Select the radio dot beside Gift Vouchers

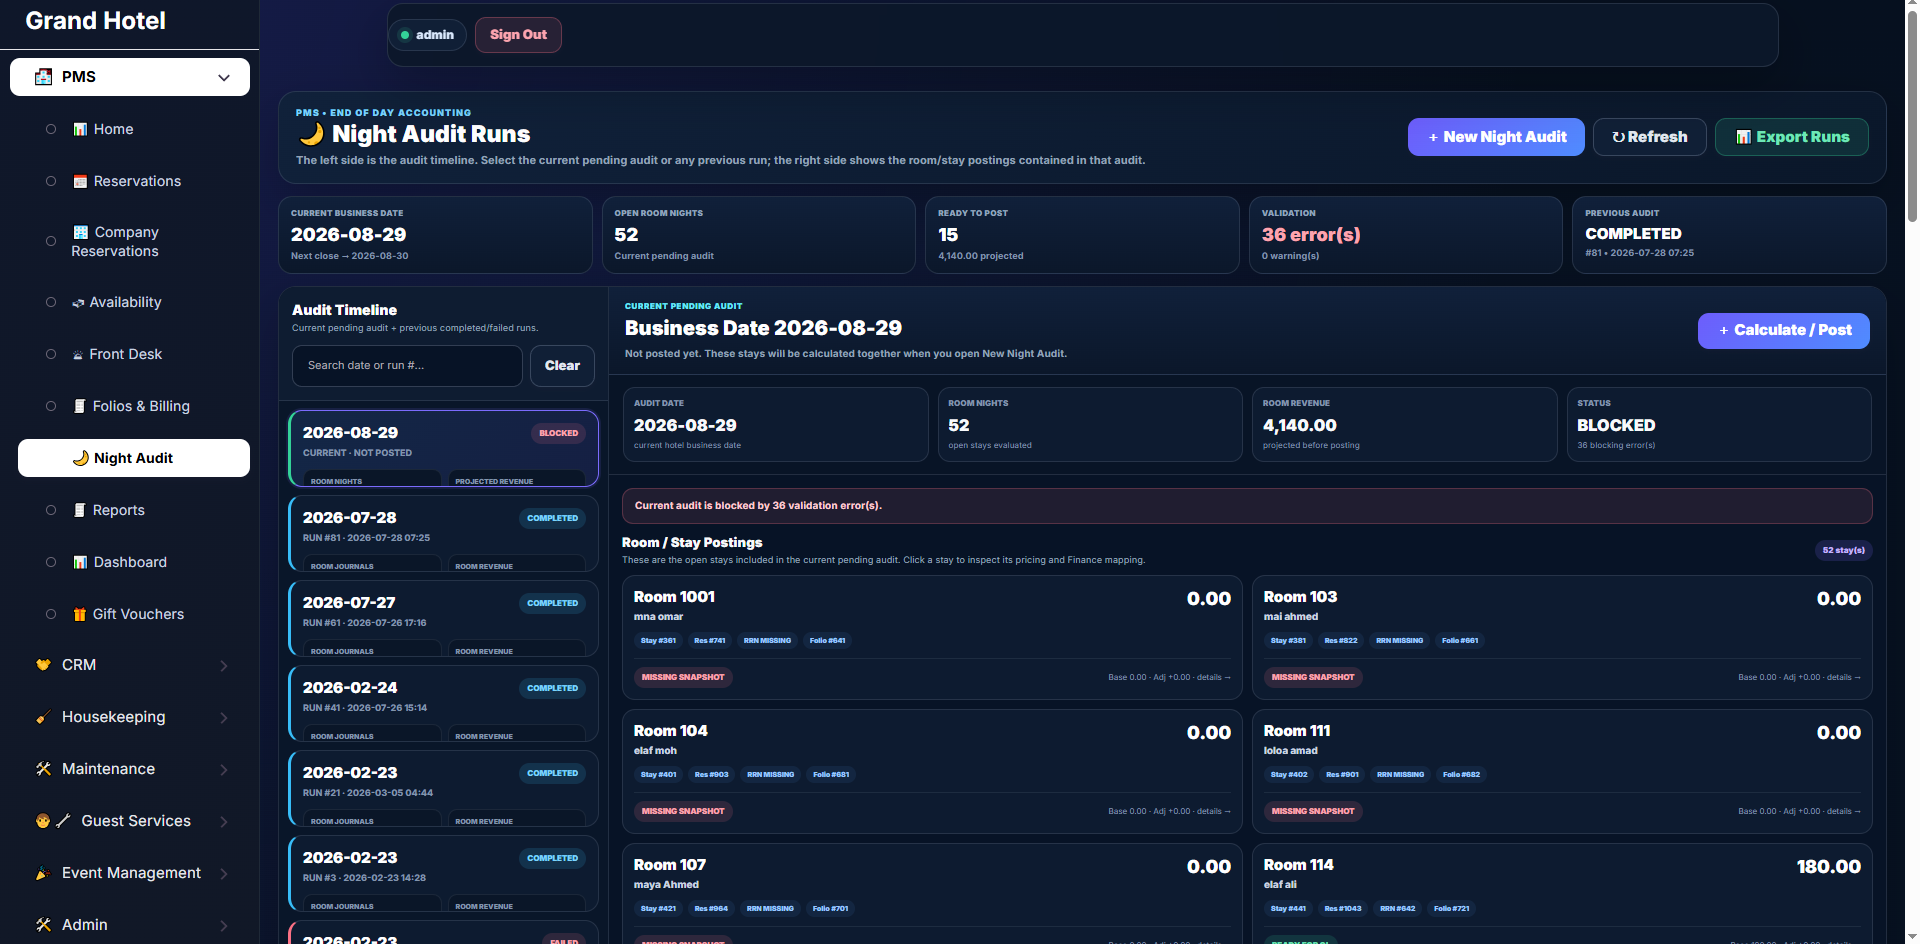click(x=51, y=614)
